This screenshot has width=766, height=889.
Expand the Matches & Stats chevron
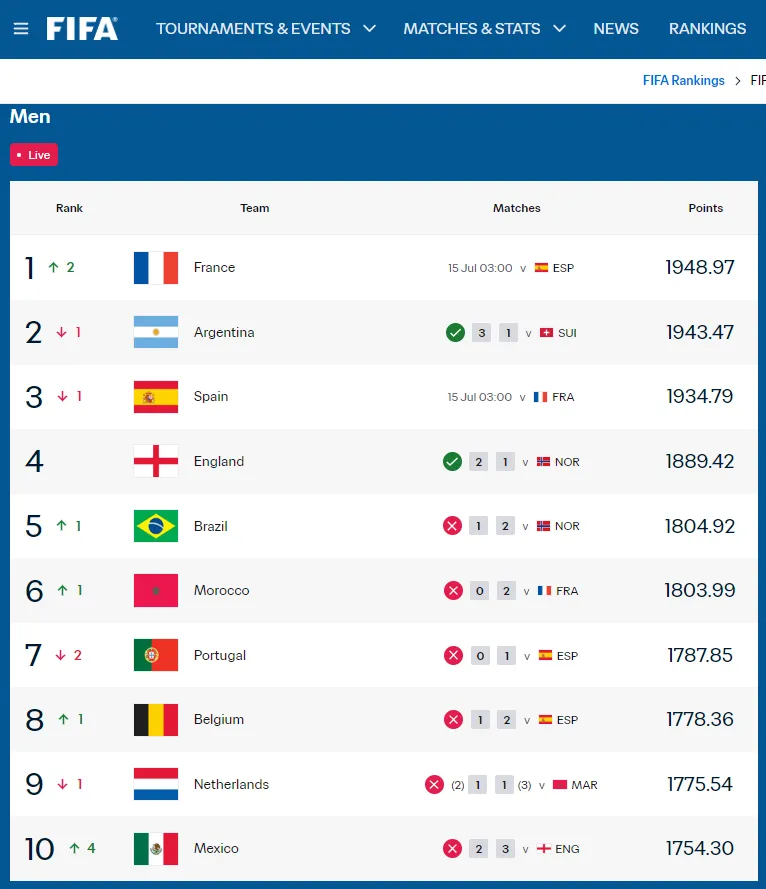pos(560,28)
